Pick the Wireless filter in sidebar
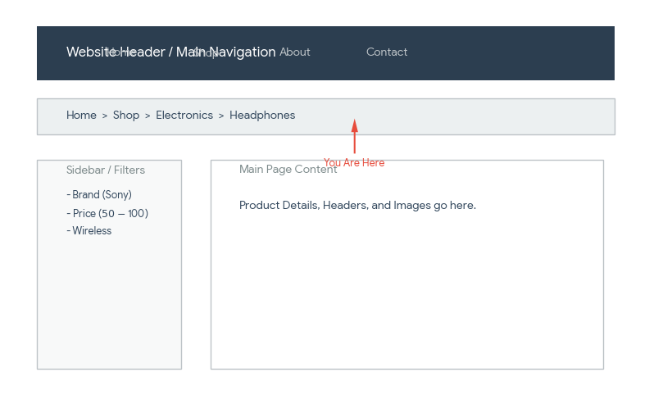652x395 pixels. tap(89, 231)
